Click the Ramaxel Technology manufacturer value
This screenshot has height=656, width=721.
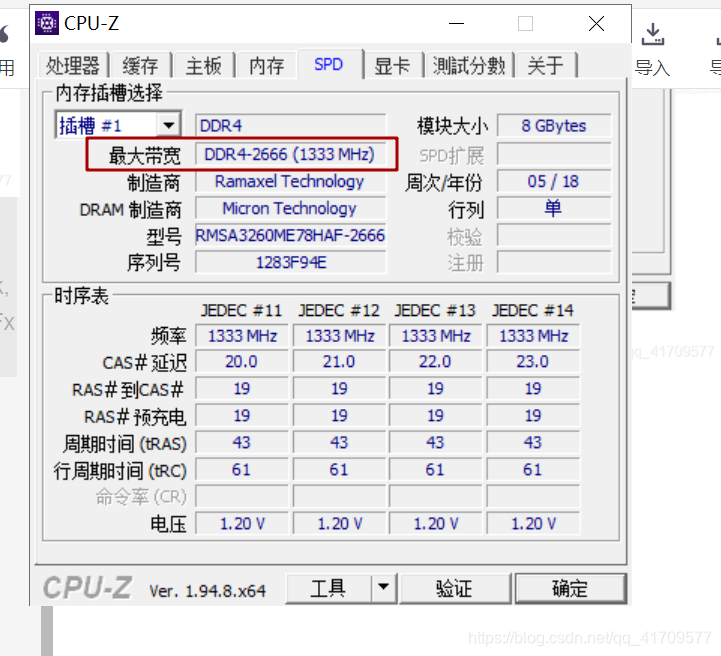click(x=290, y=181)
